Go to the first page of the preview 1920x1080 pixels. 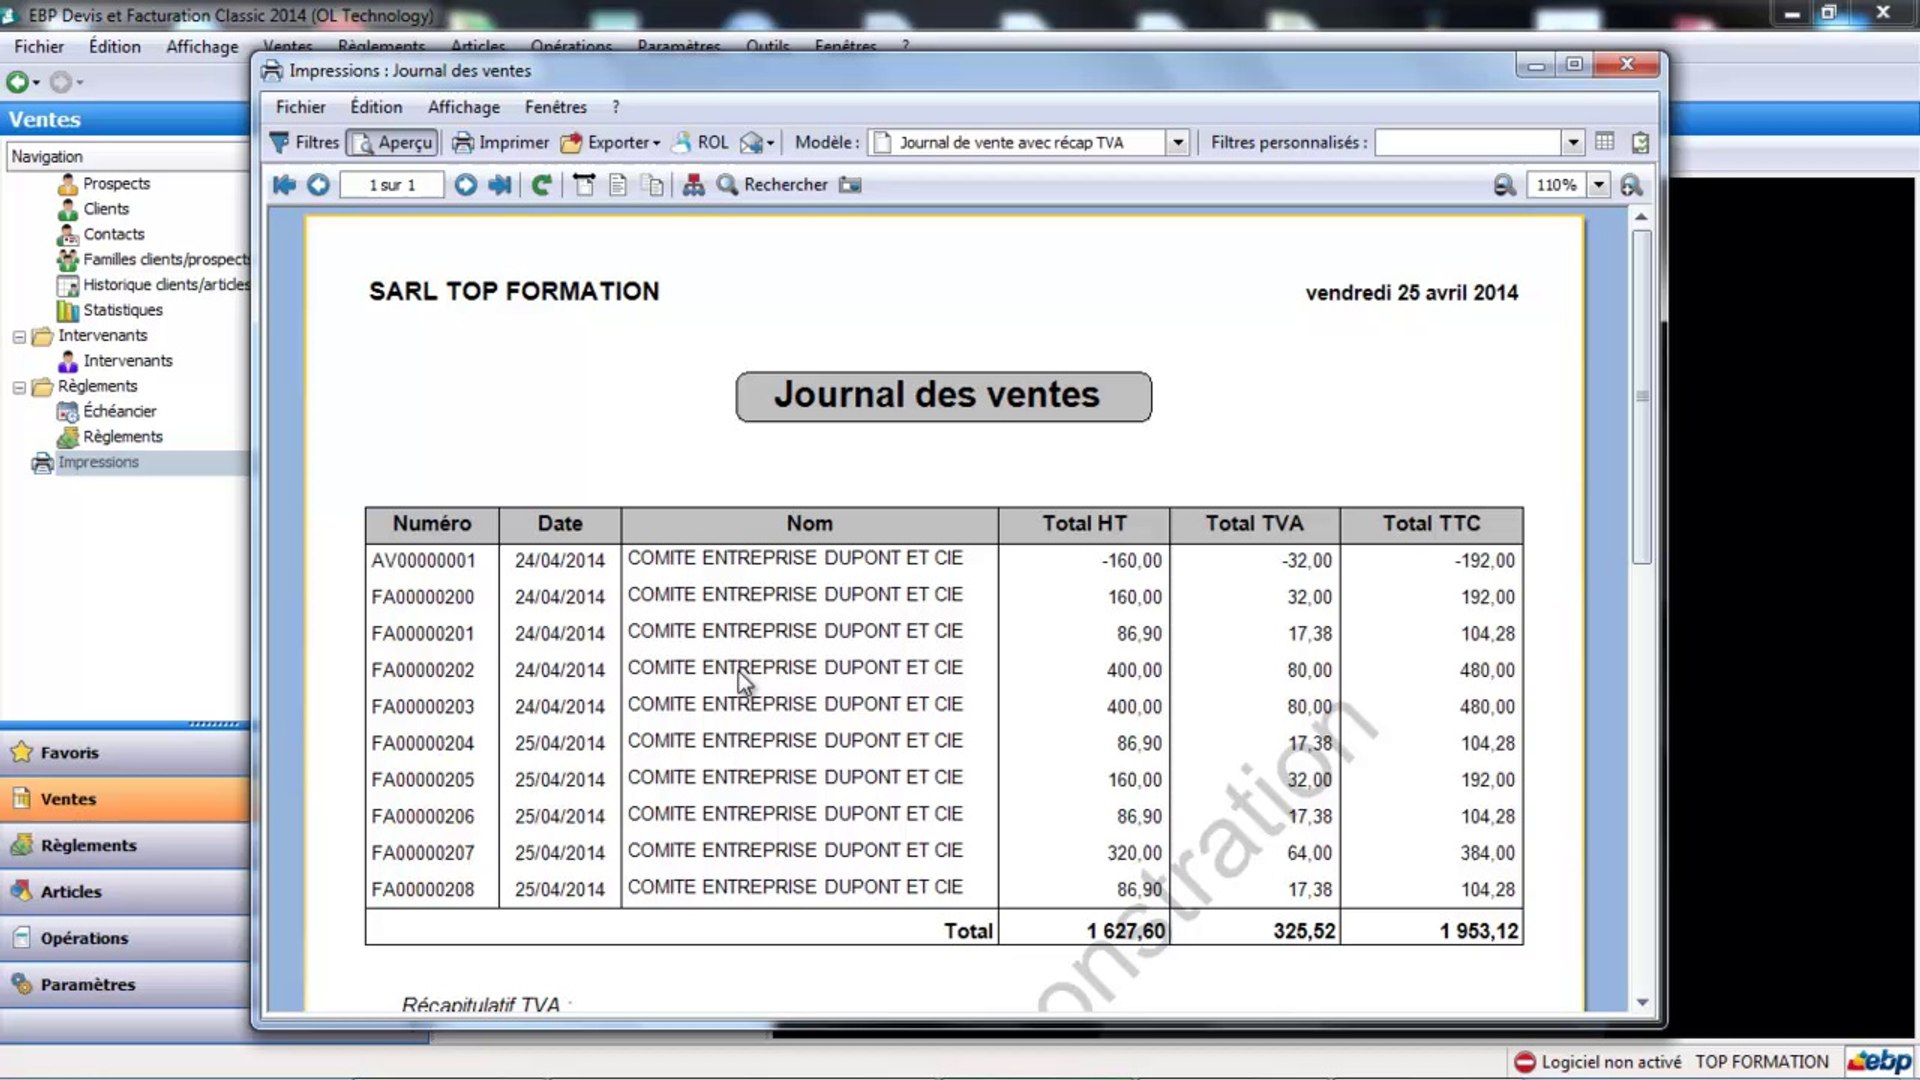tap(284, 185)
